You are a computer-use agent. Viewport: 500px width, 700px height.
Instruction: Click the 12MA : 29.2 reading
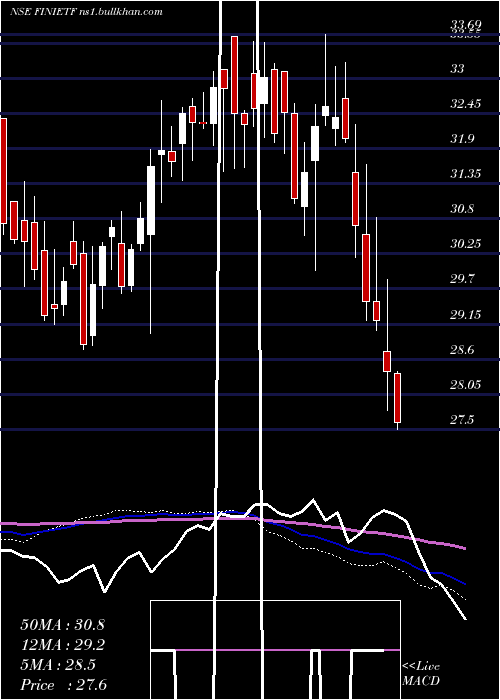[x=62, y=645]
